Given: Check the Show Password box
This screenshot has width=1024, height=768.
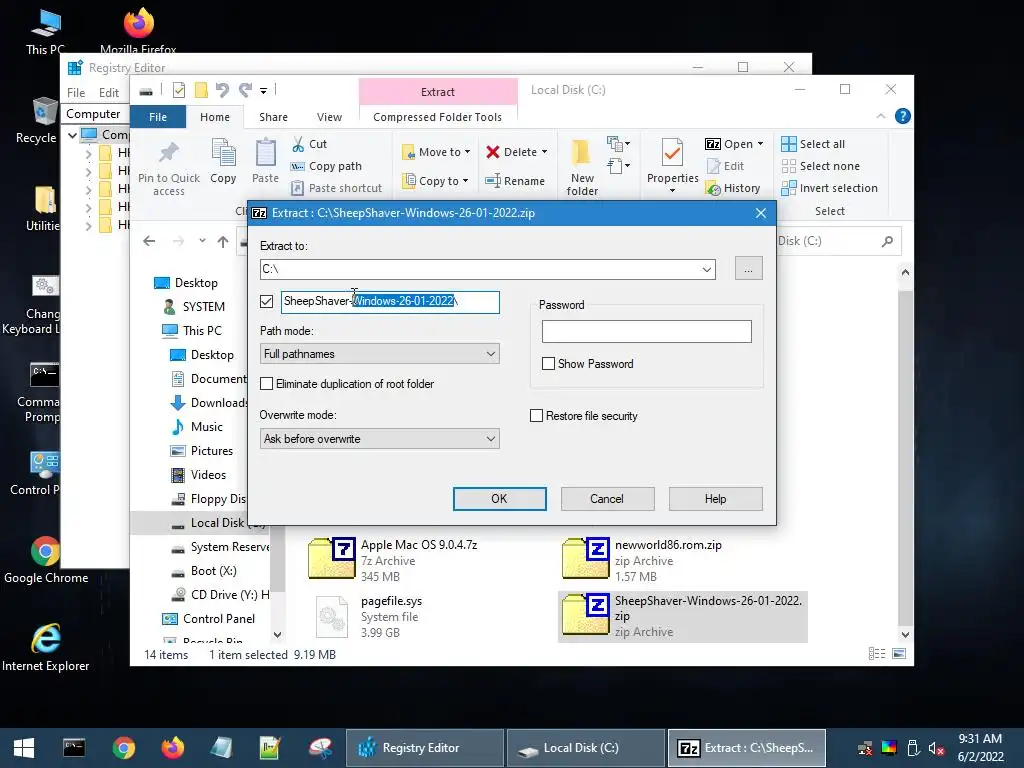Looking at the screenshot, I should coord(549,364).
